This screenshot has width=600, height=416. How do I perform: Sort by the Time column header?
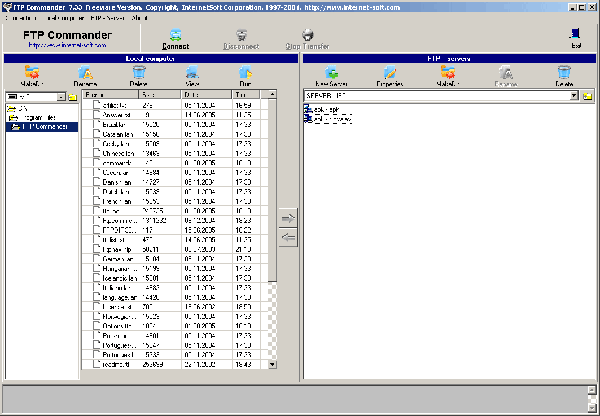[x=246, y=95]
